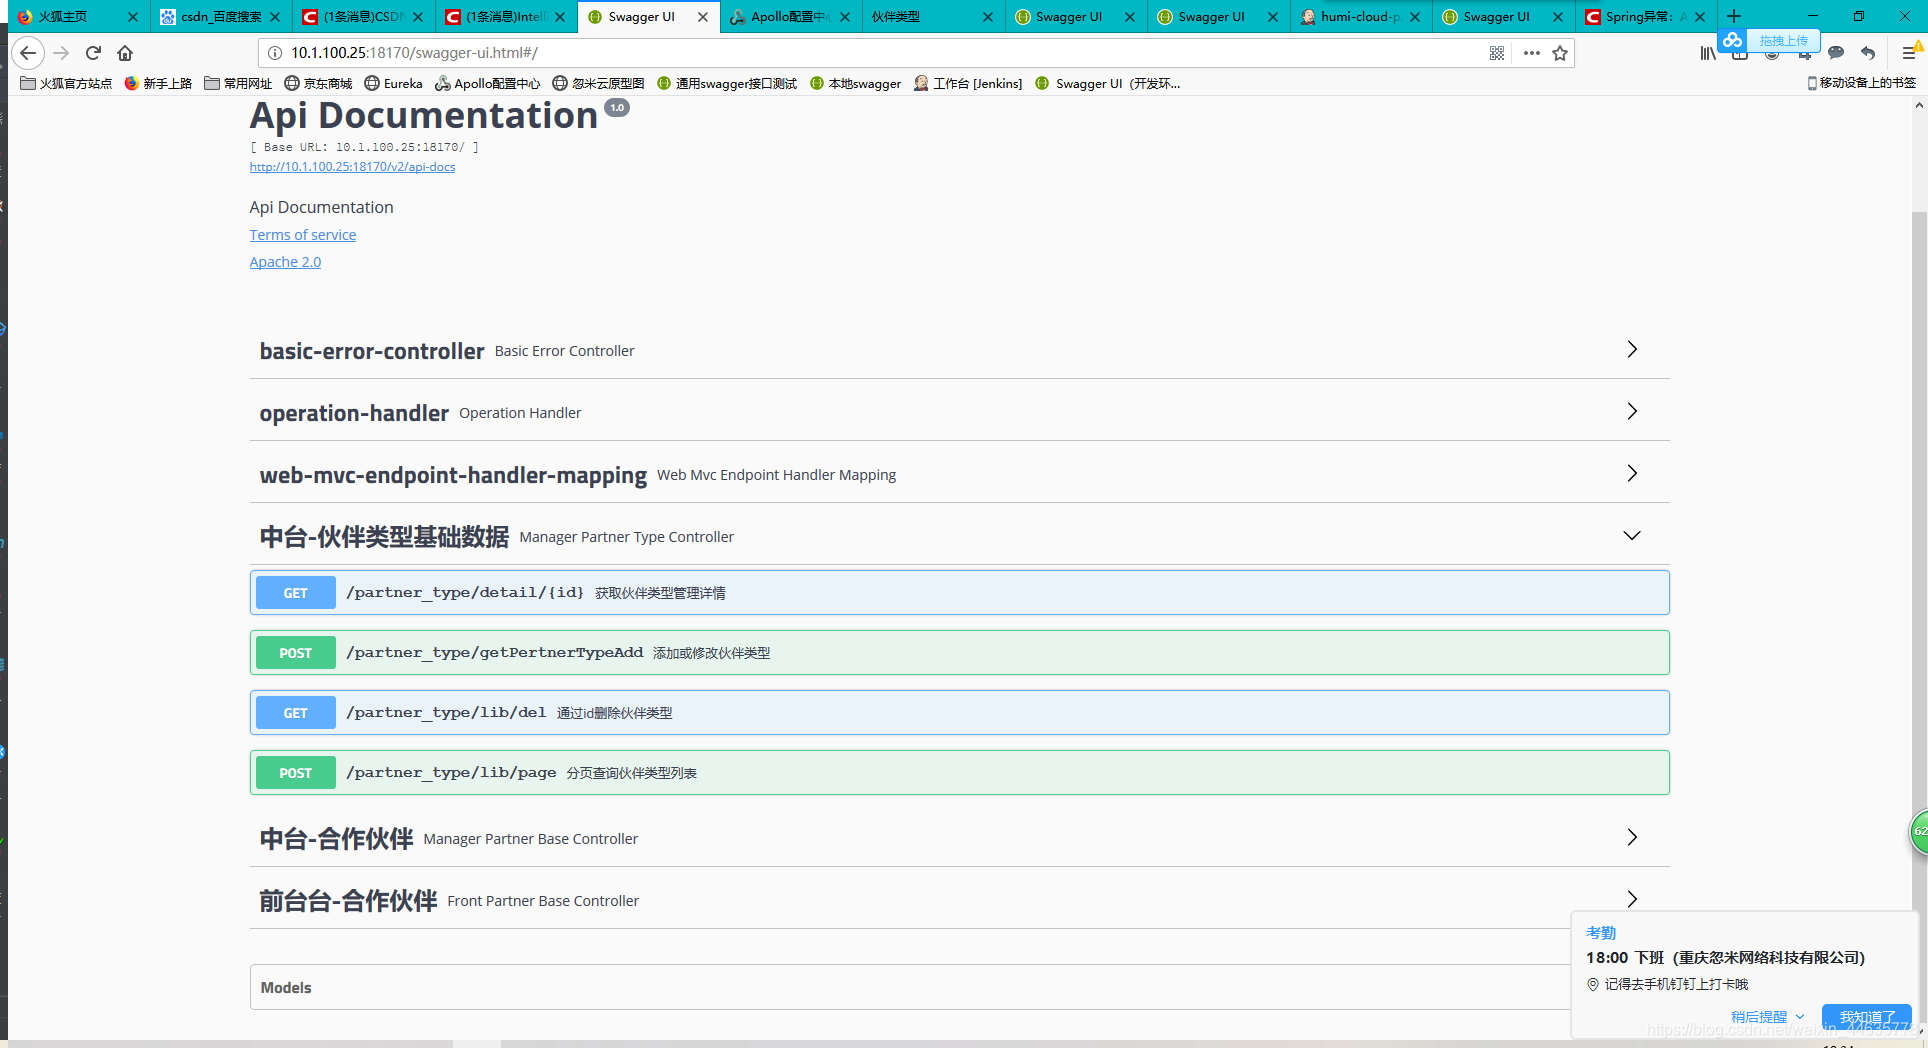Expand the 中台-合作伙伴 section

[959, 838]
